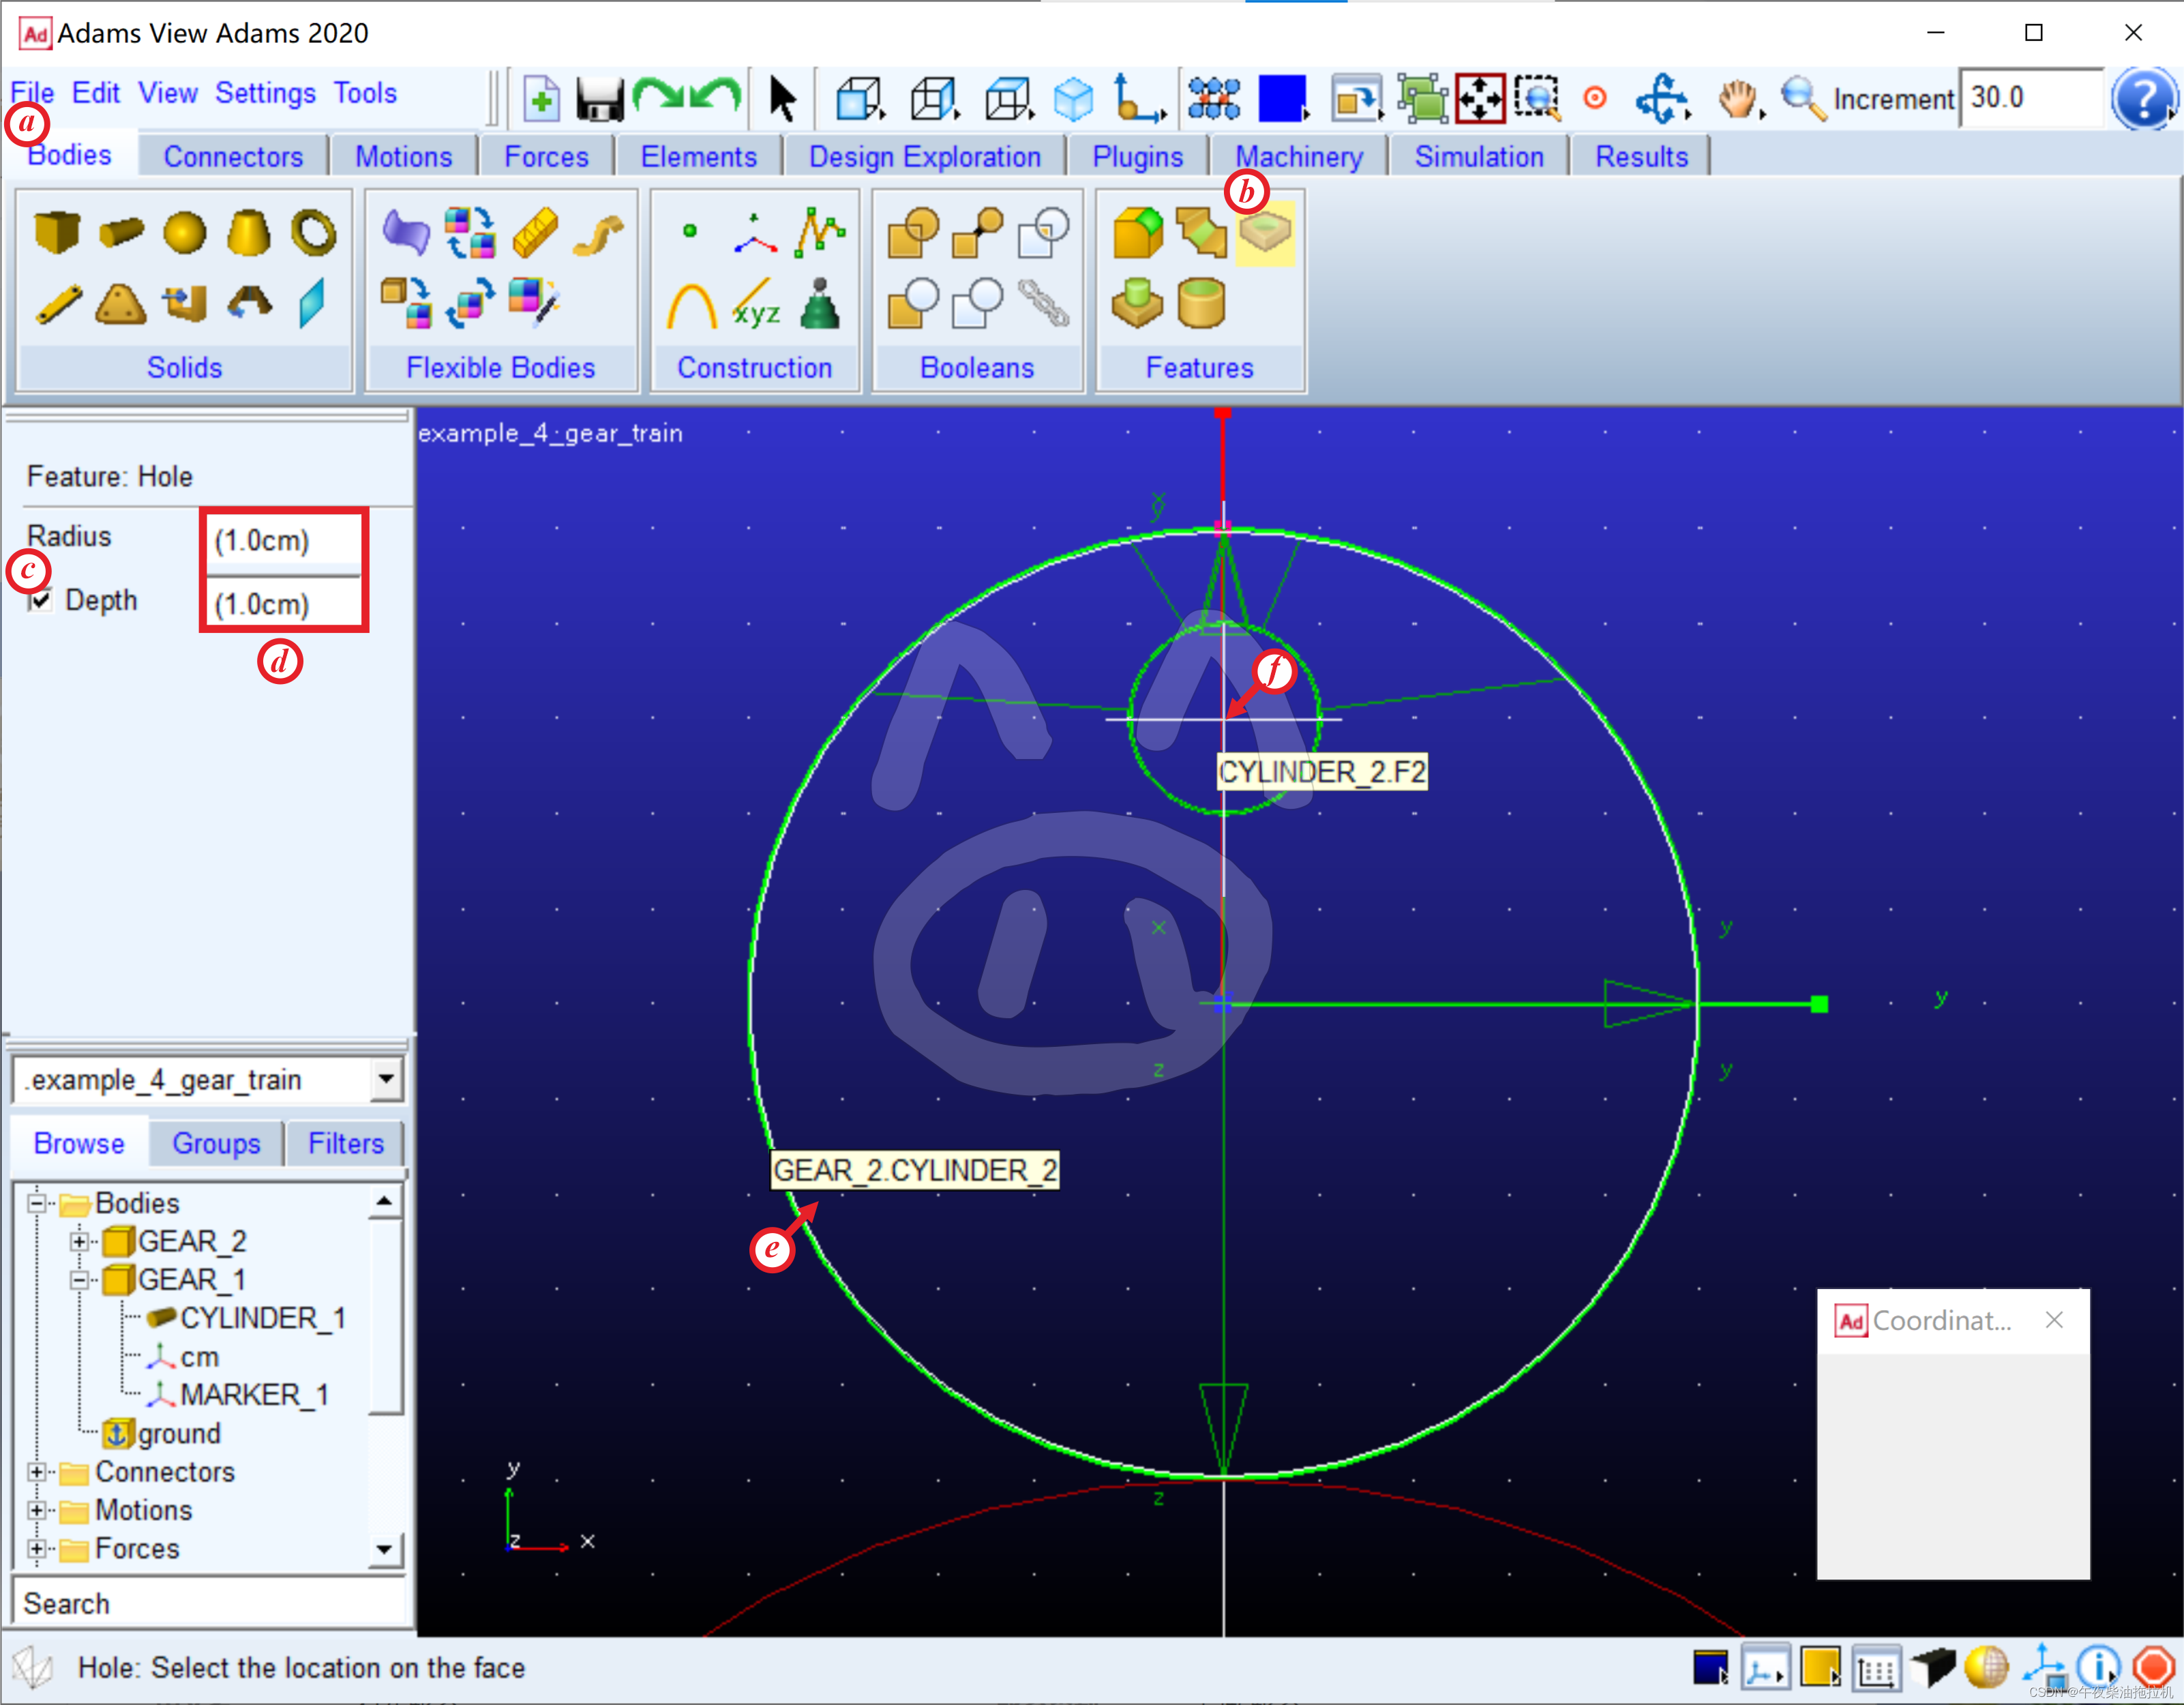This screenshot has width=2184, height=1705.
Task: Switch to the Groups browser tab
Action: 216,1143
